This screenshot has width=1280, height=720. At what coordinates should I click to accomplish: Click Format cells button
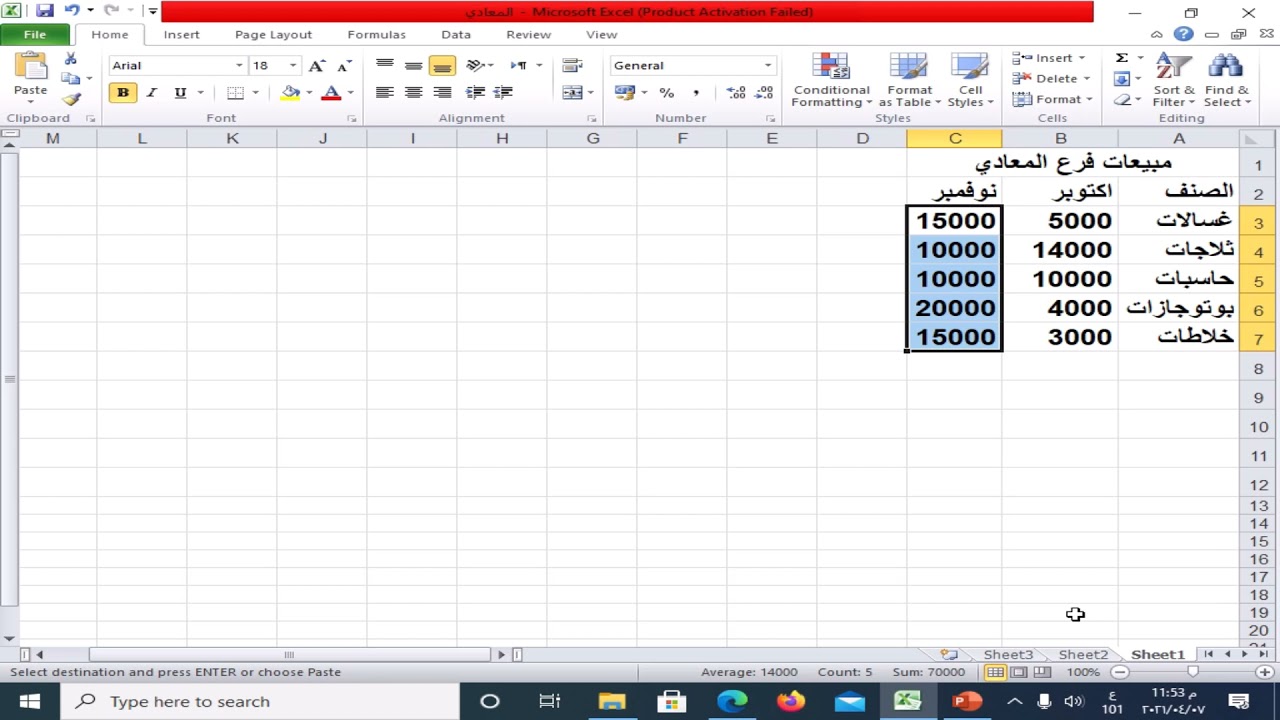point(1051,100)
